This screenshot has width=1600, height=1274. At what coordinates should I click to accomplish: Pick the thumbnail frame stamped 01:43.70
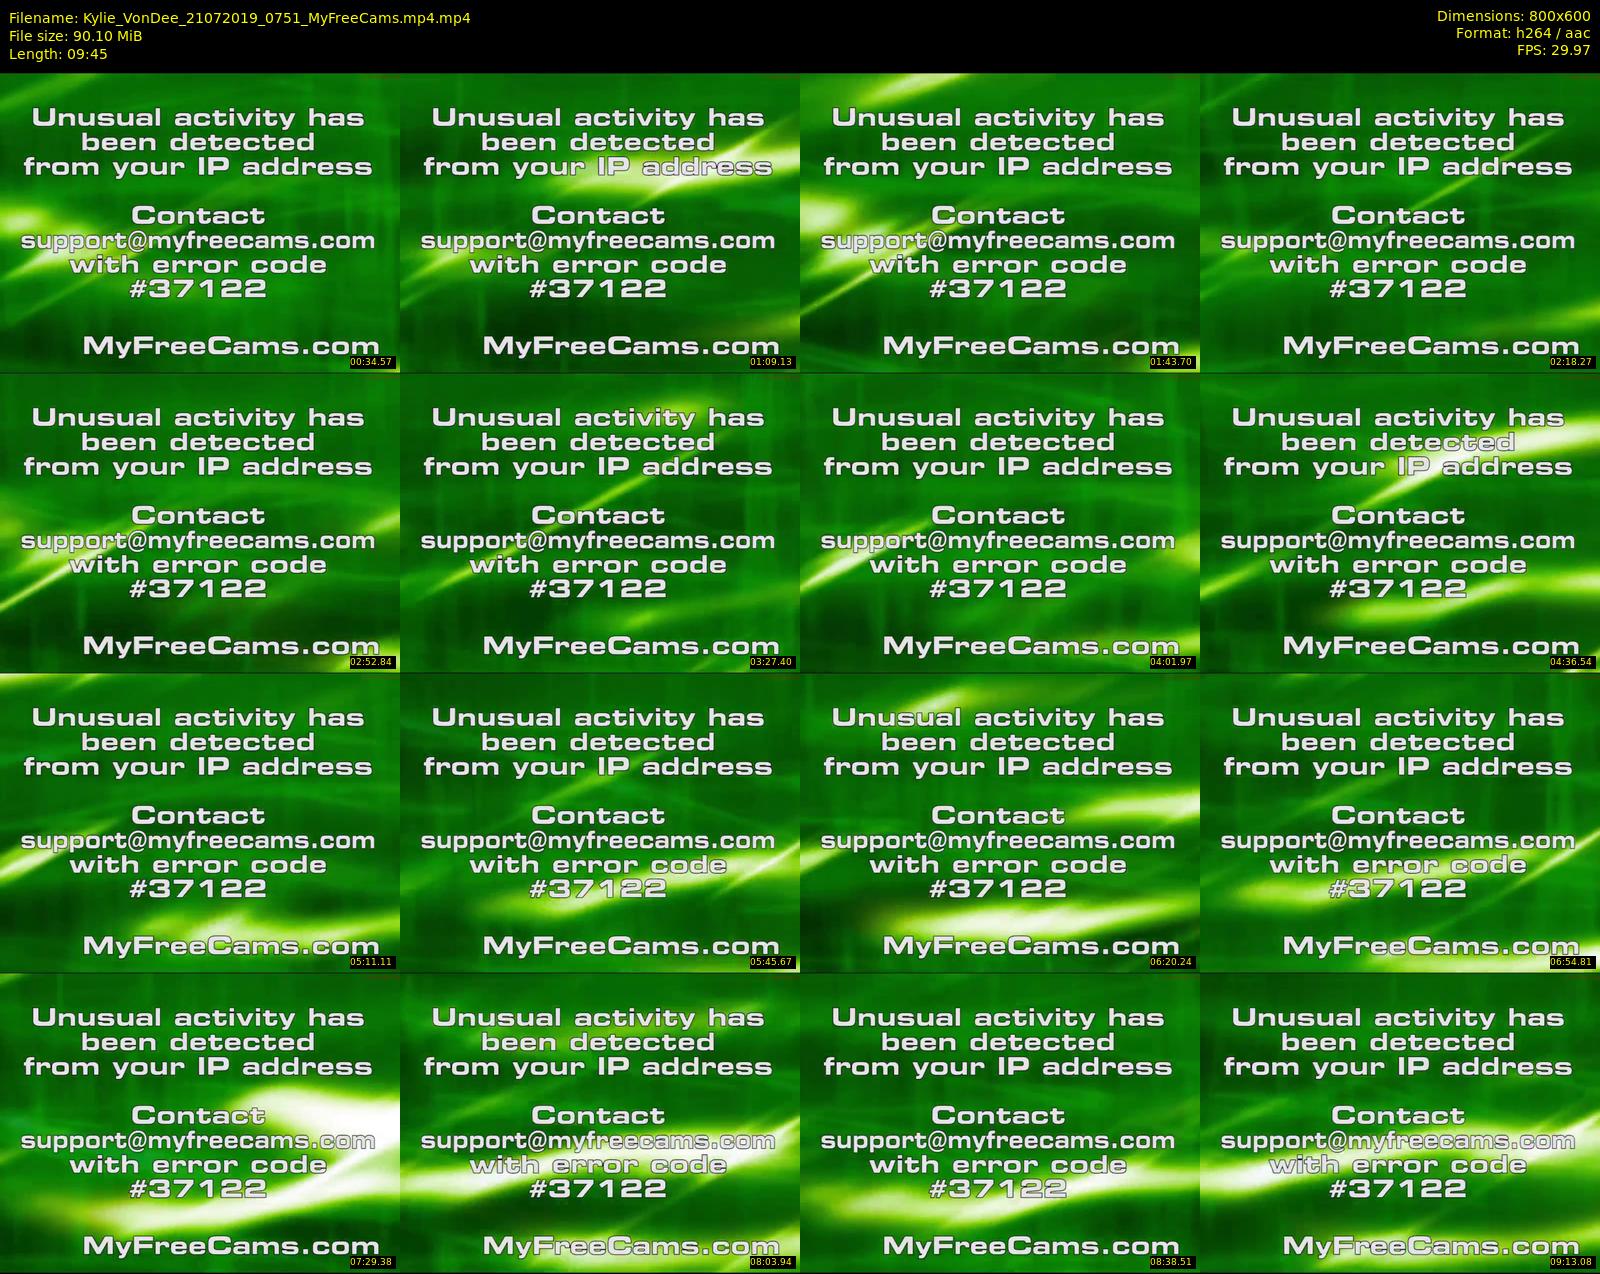[1000, 222]
